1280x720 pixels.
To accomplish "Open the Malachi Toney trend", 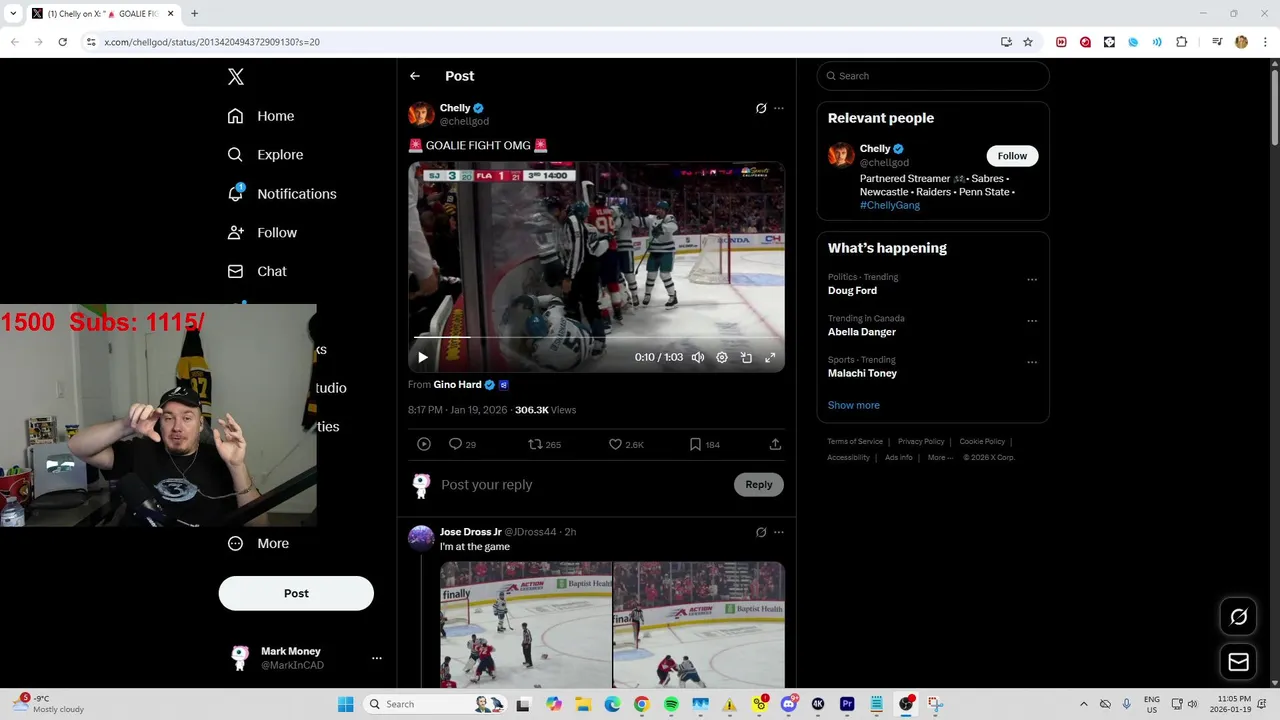I will pos(863,373).
